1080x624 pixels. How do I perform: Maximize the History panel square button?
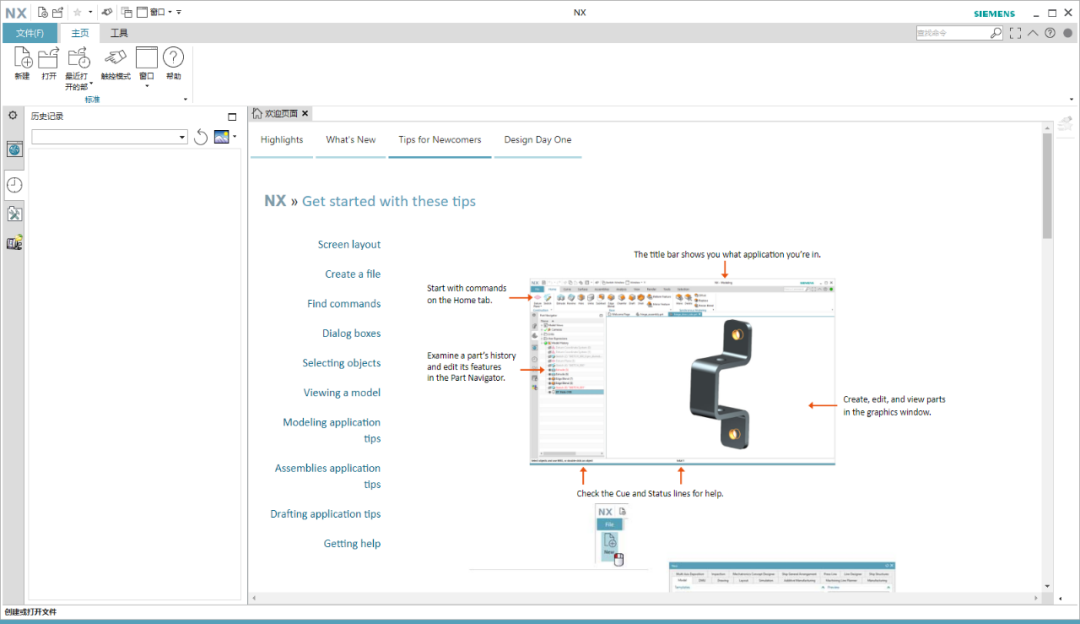(232, 116)
